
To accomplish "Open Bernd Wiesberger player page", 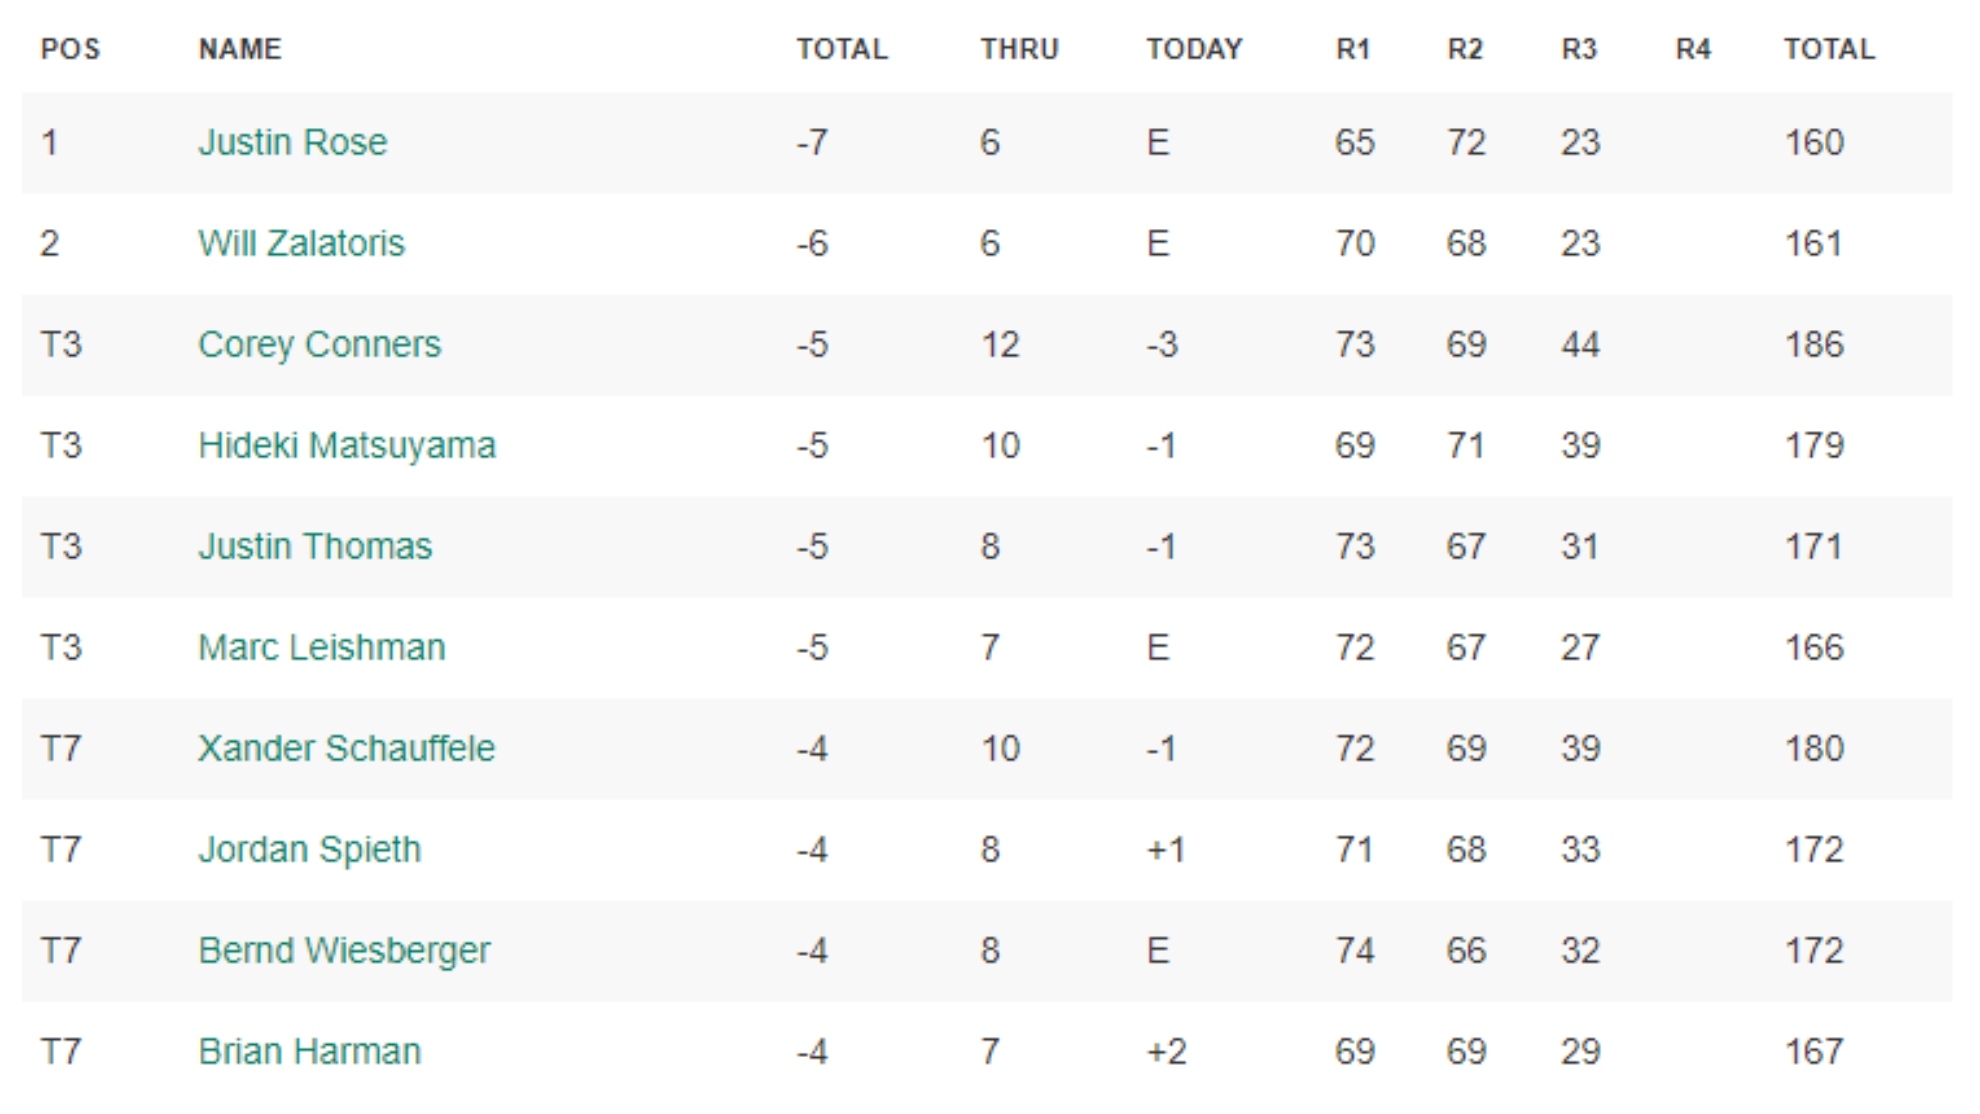I will 344,951.
